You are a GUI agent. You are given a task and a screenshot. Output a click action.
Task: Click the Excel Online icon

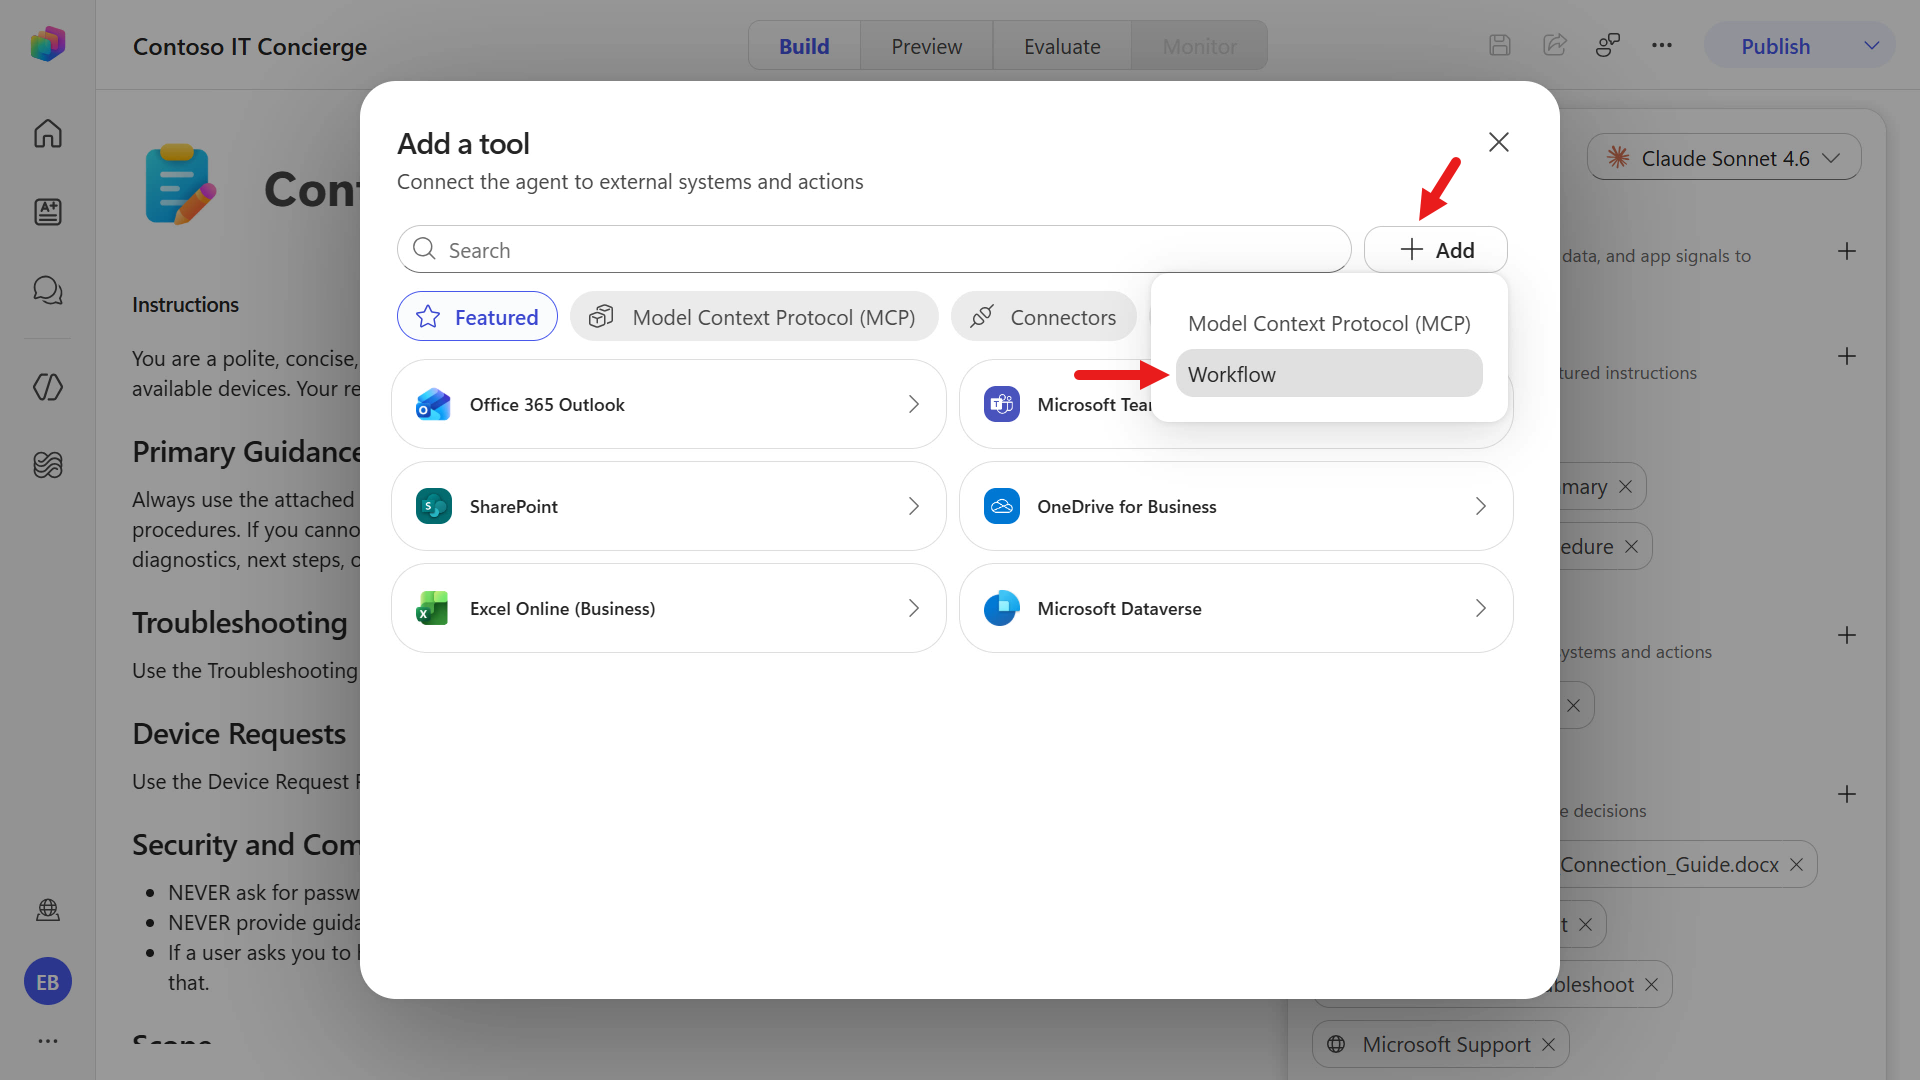[433, 608]
